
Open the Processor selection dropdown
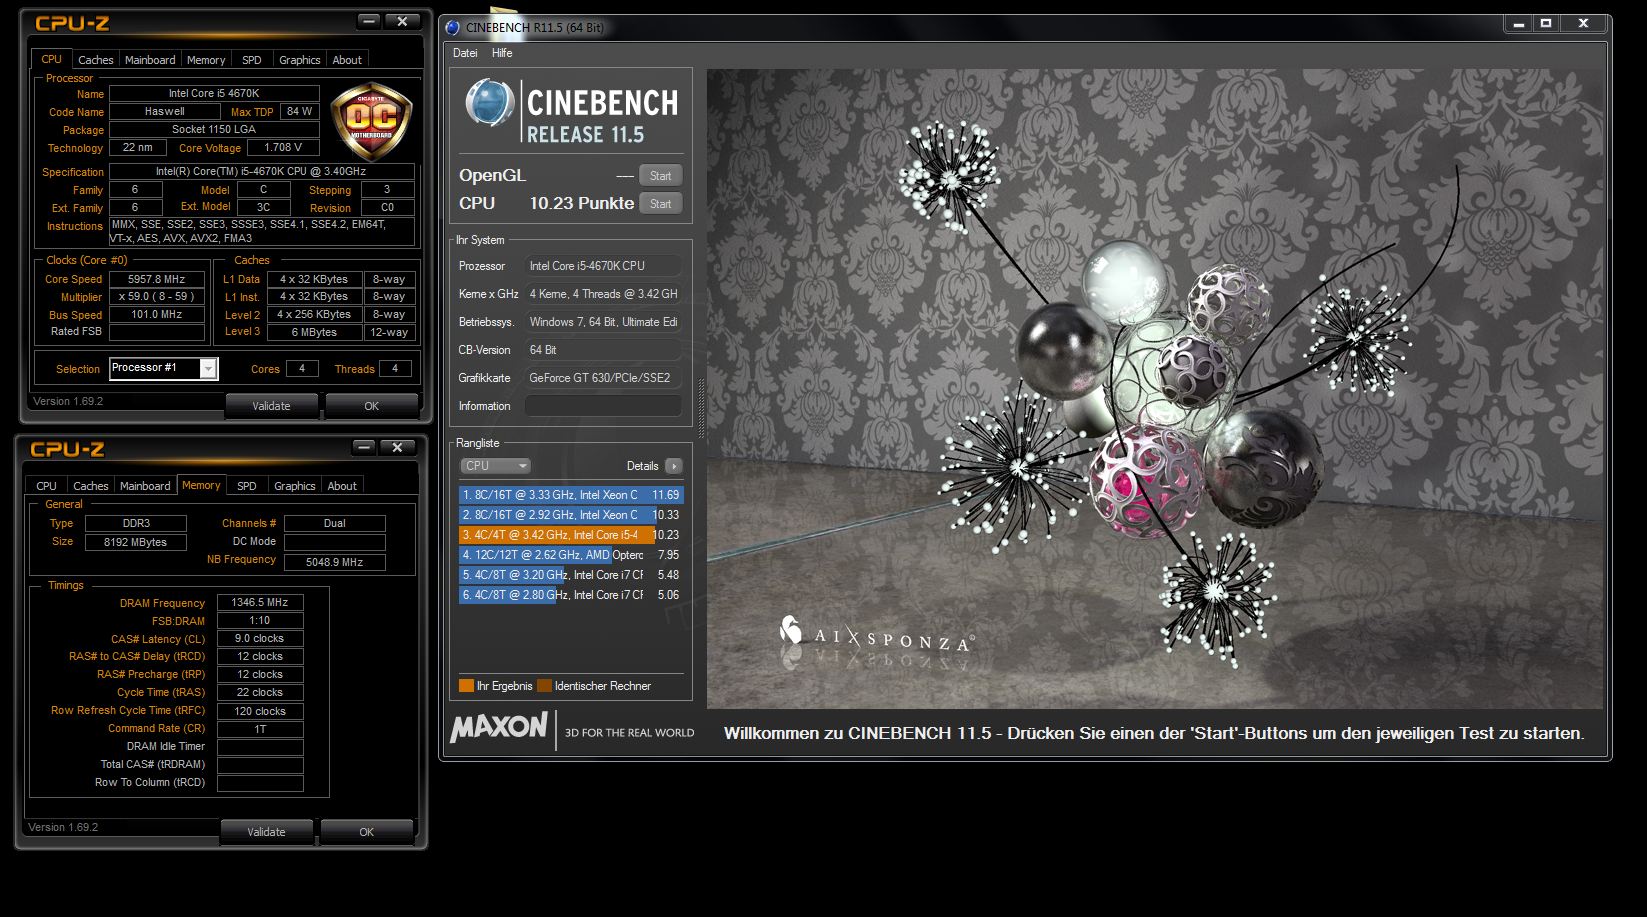[163, 368]
